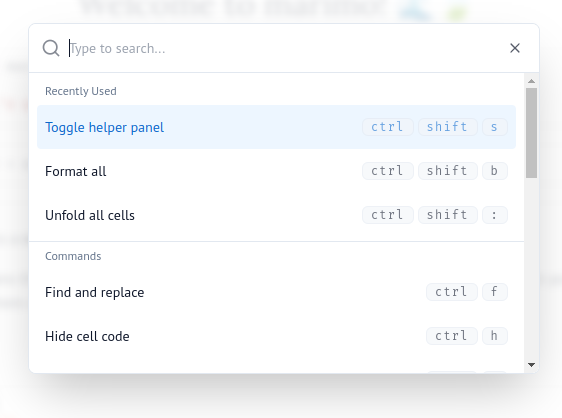Click the ctrl badge on Find and replace
The image size is (562, 418).
(452, 292)
